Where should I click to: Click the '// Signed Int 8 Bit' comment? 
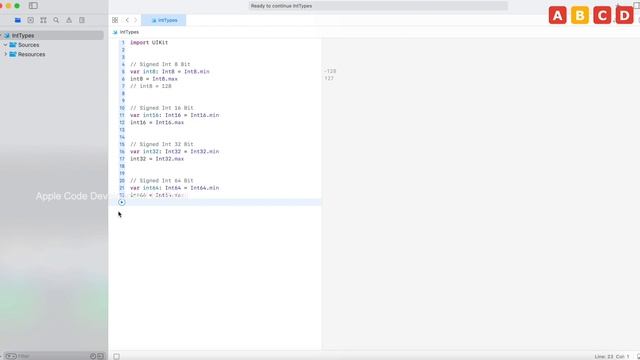(x=160, y=64)
